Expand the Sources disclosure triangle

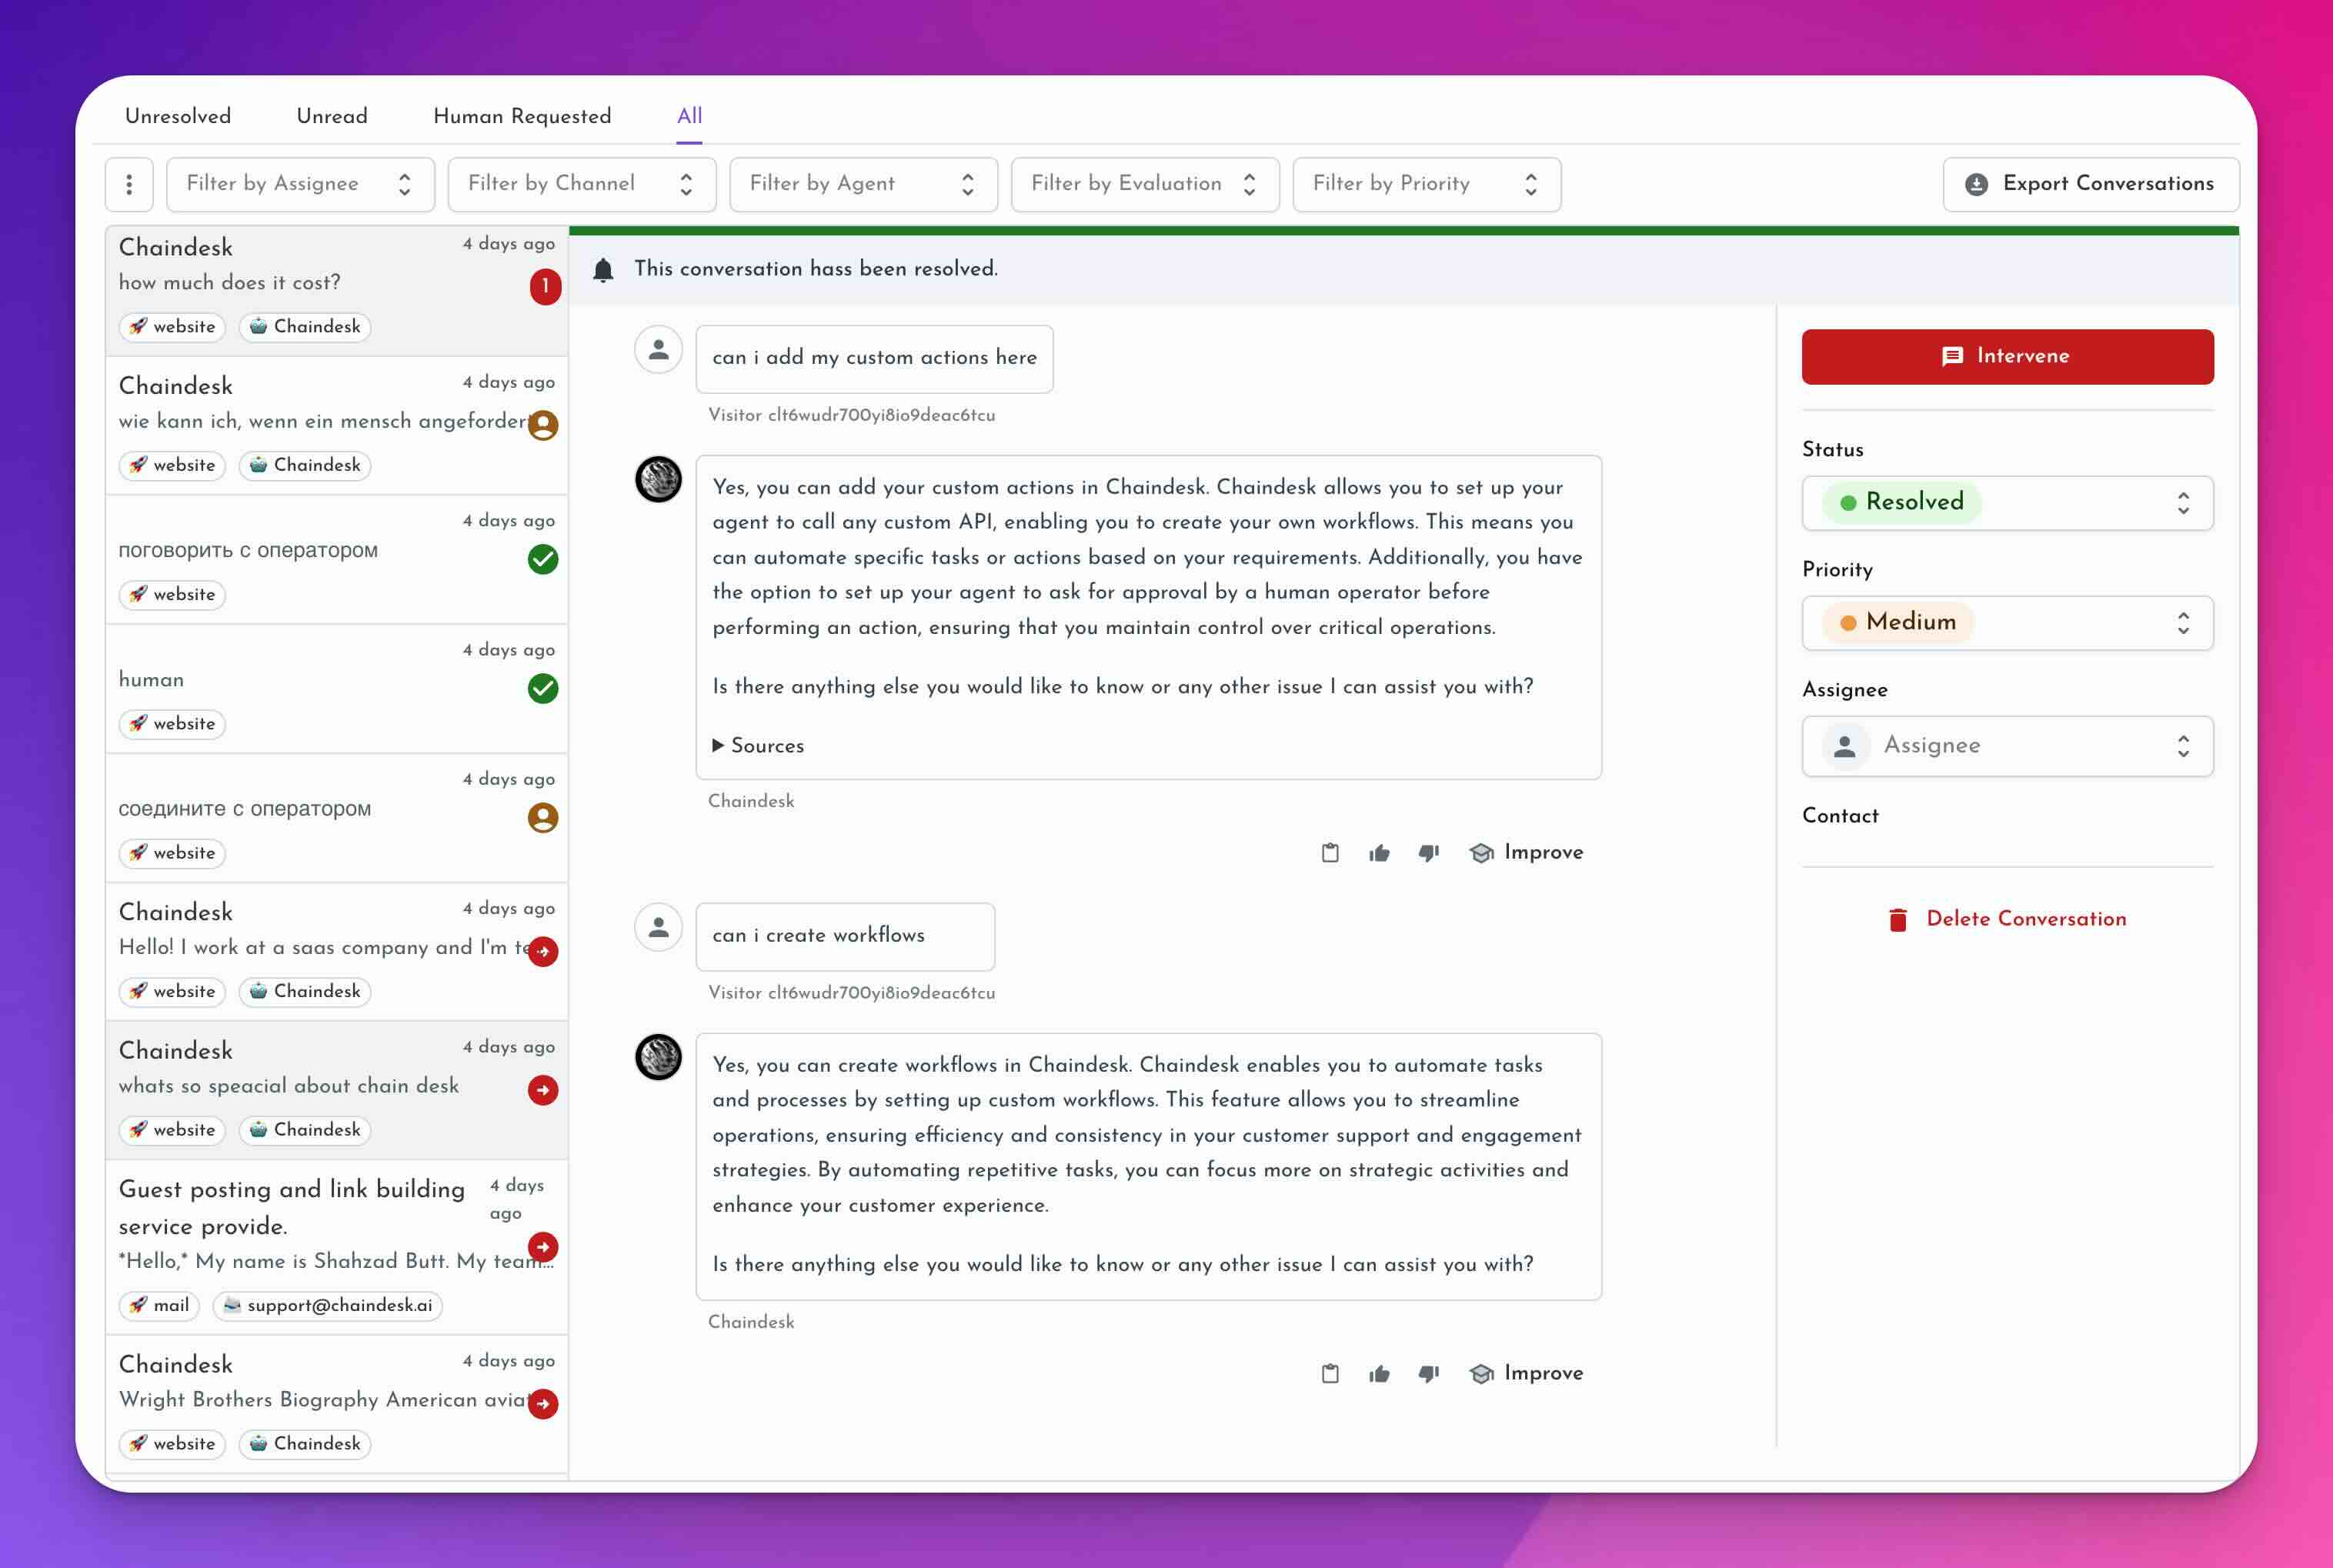point(718,746)
